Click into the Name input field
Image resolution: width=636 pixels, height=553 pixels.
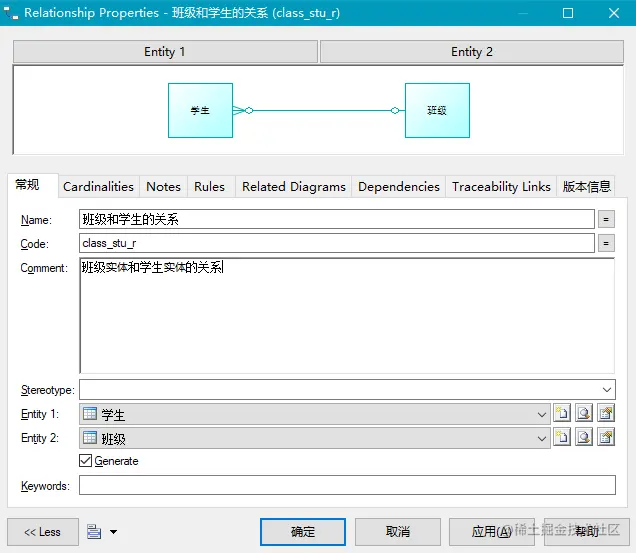(337, 219)
